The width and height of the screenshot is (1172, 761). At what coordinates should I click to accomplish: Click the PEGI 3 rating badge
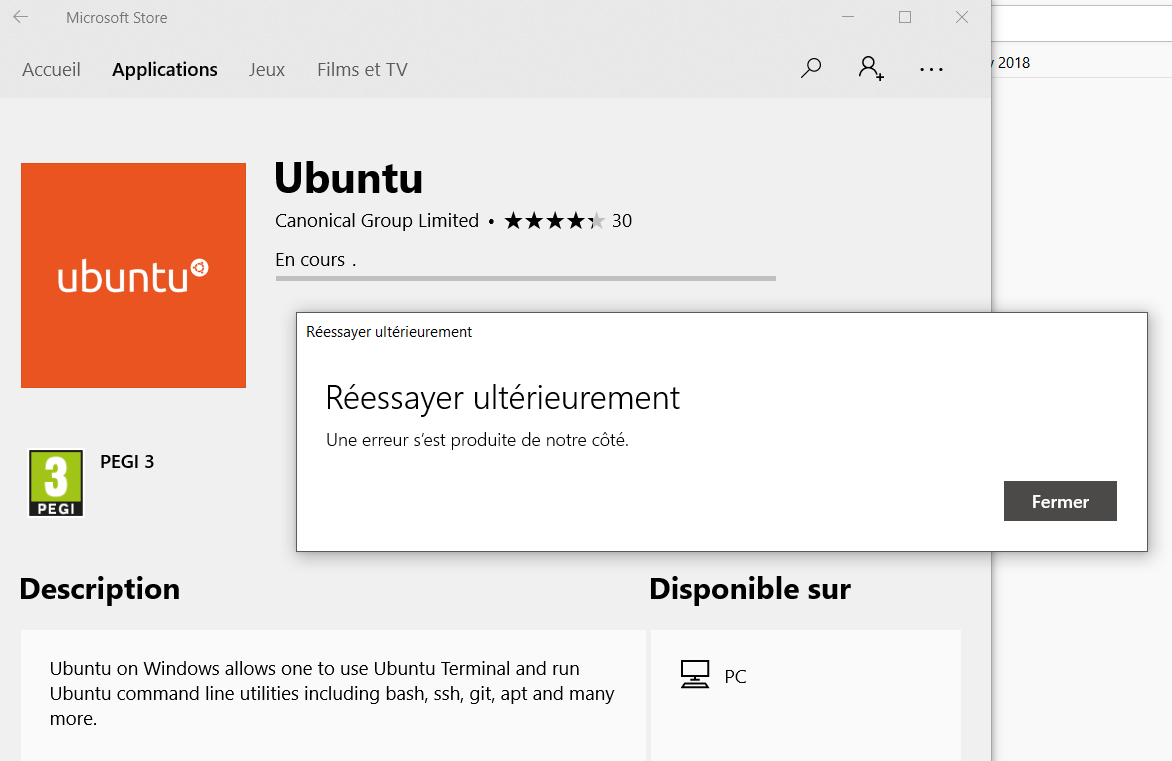56,483
